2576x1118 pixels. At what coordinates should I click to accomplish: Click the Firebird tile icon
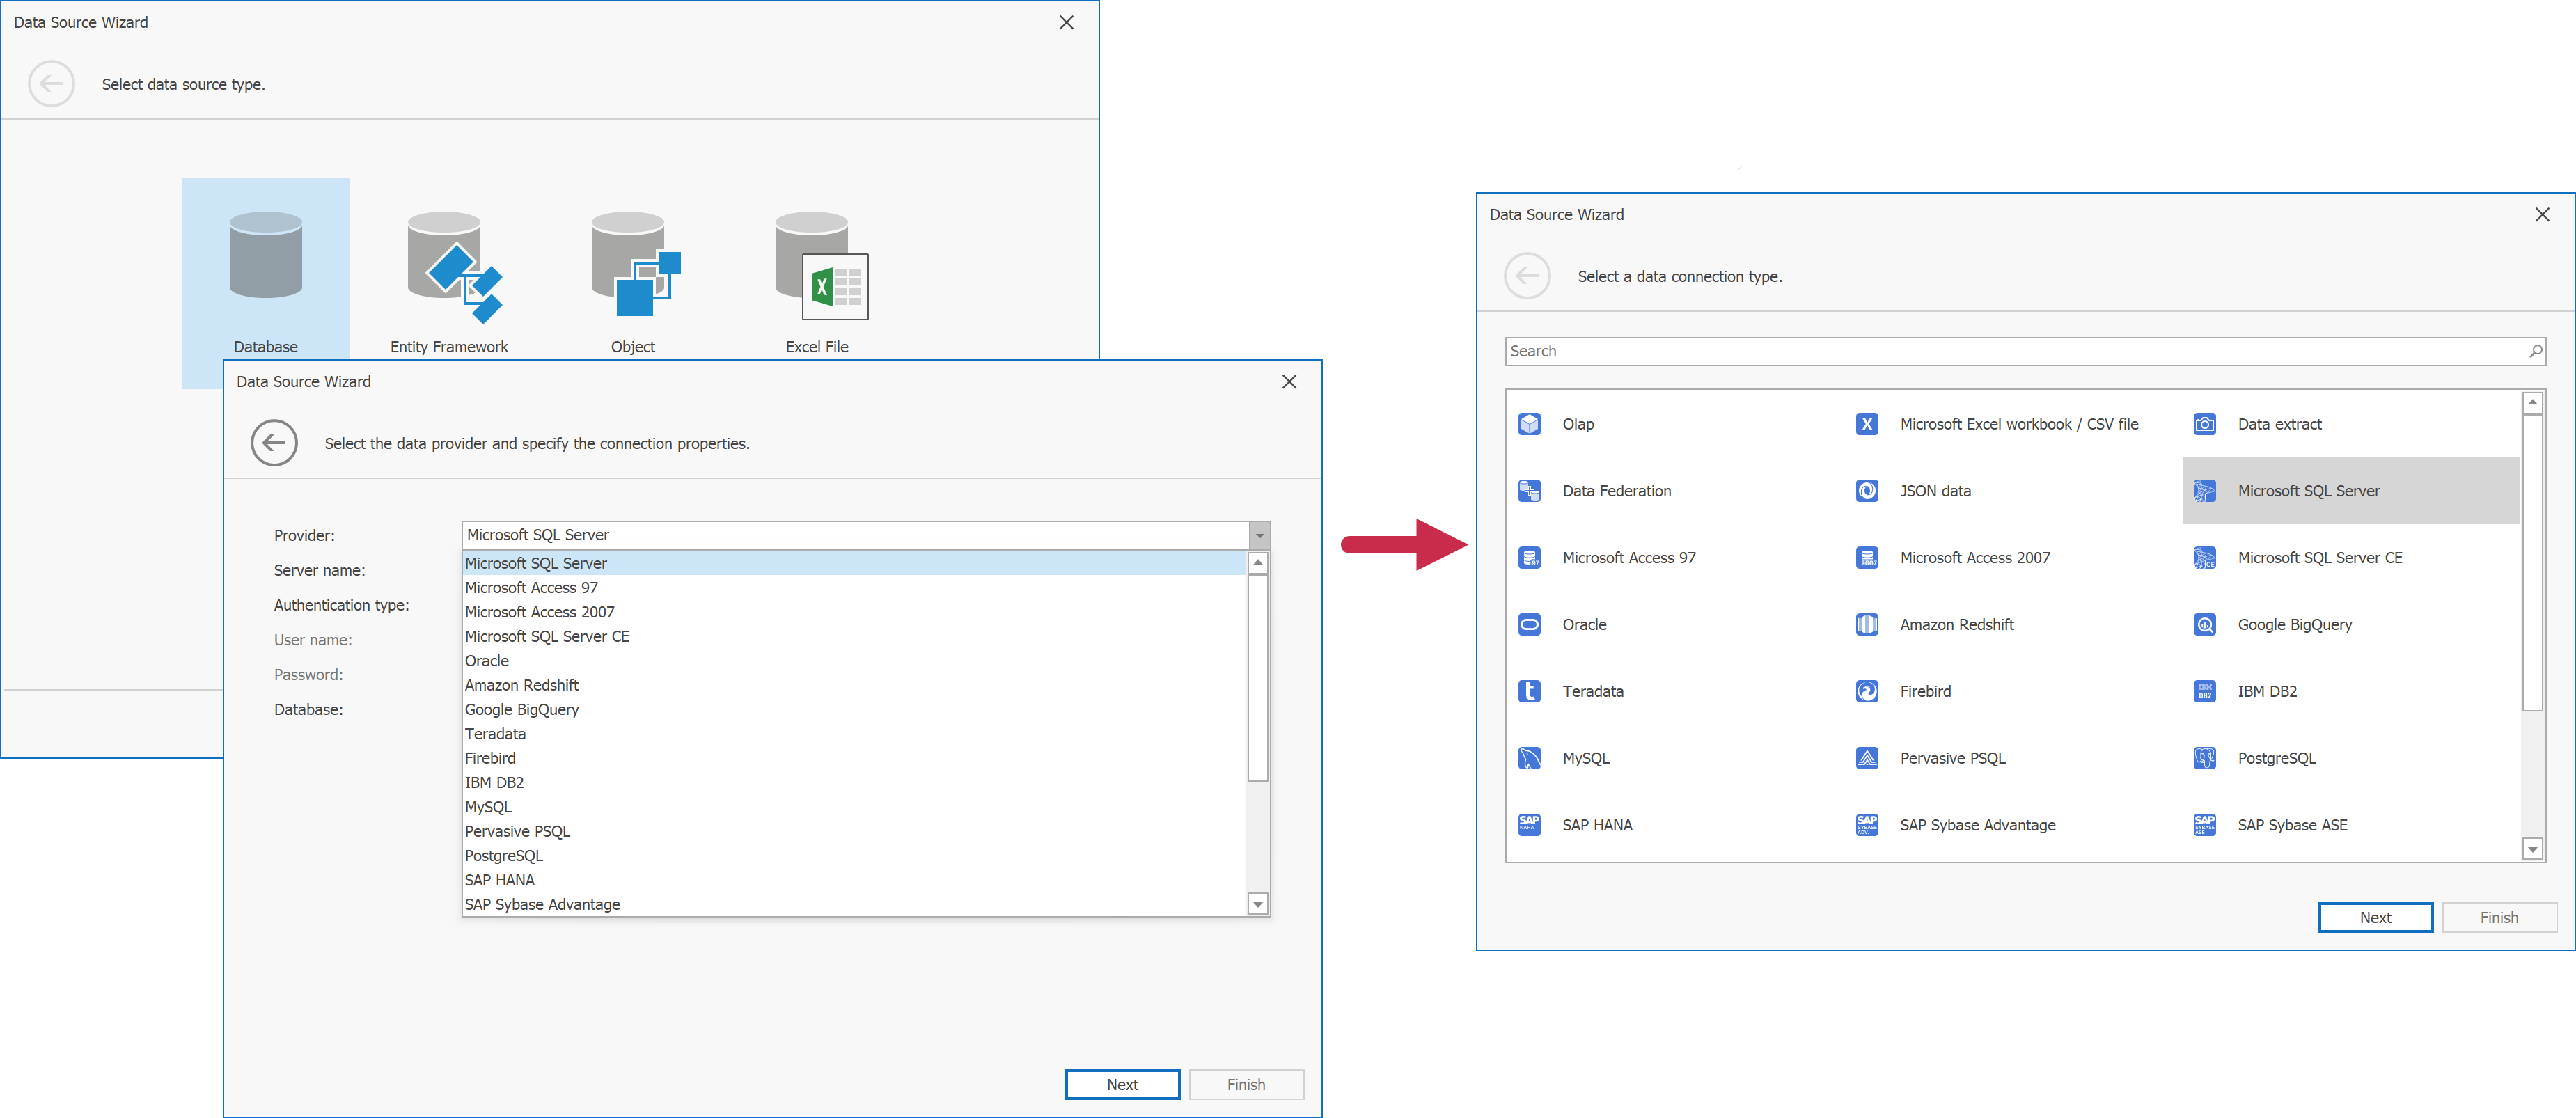pos(1866,691)
